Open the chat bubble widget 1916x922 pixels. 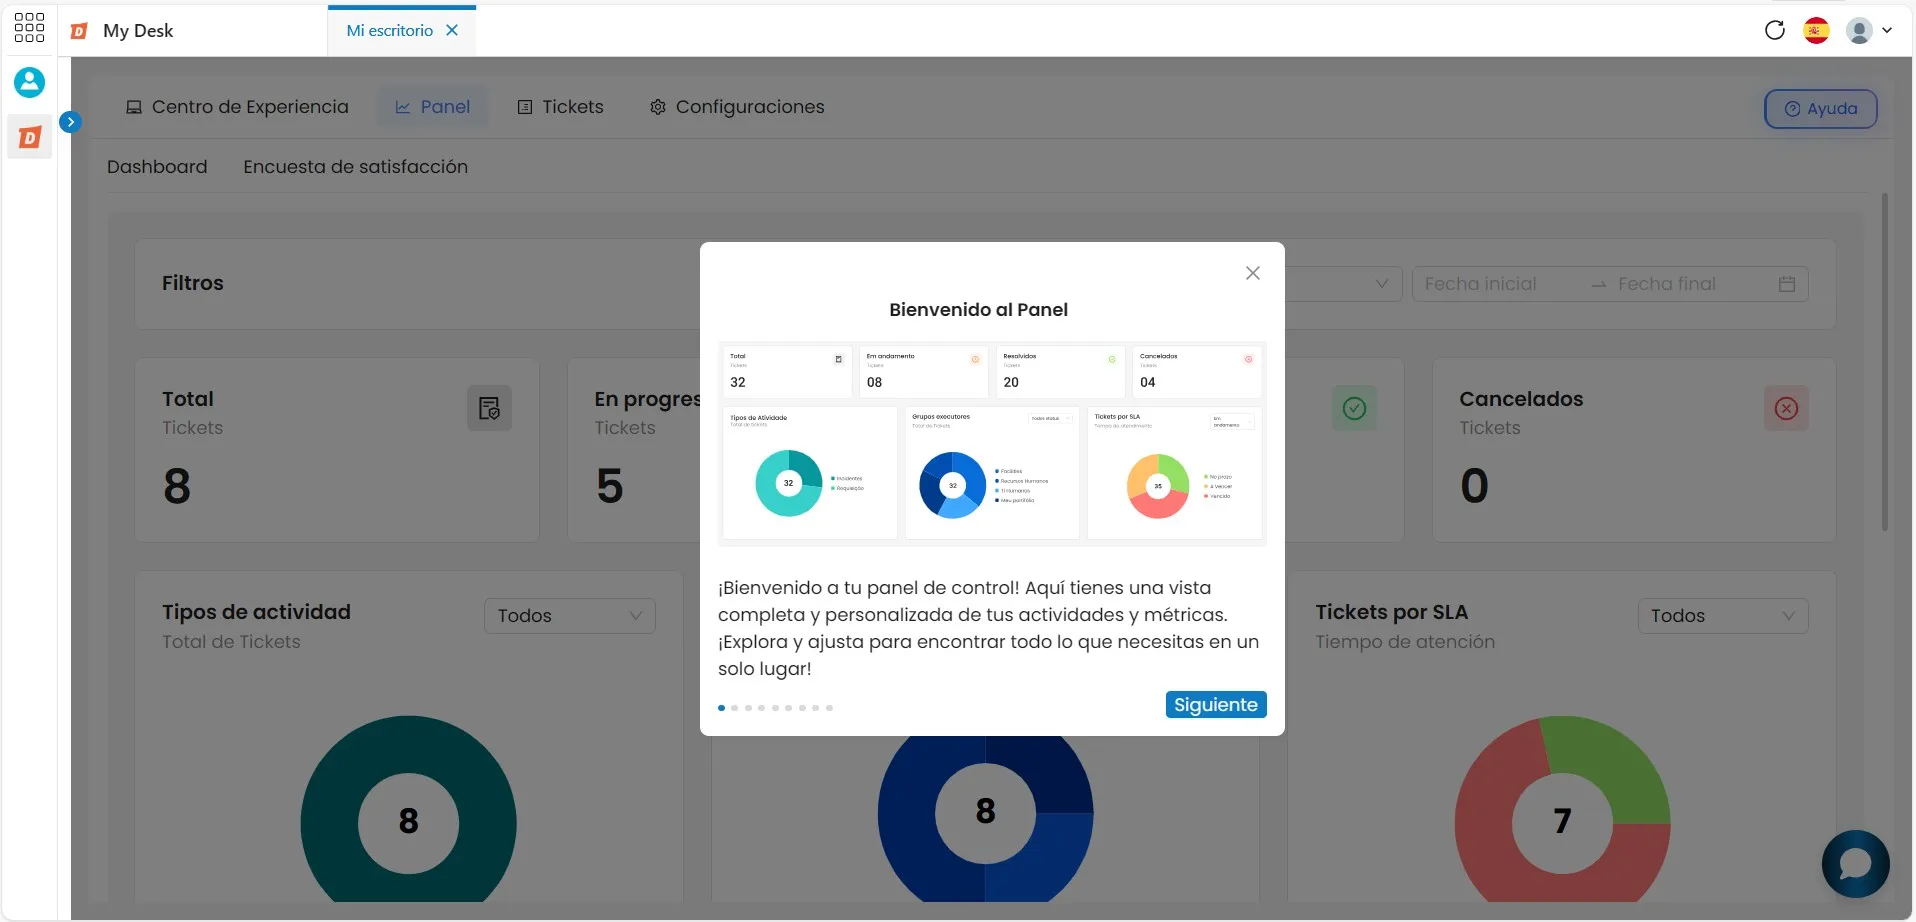[1855, 864]
